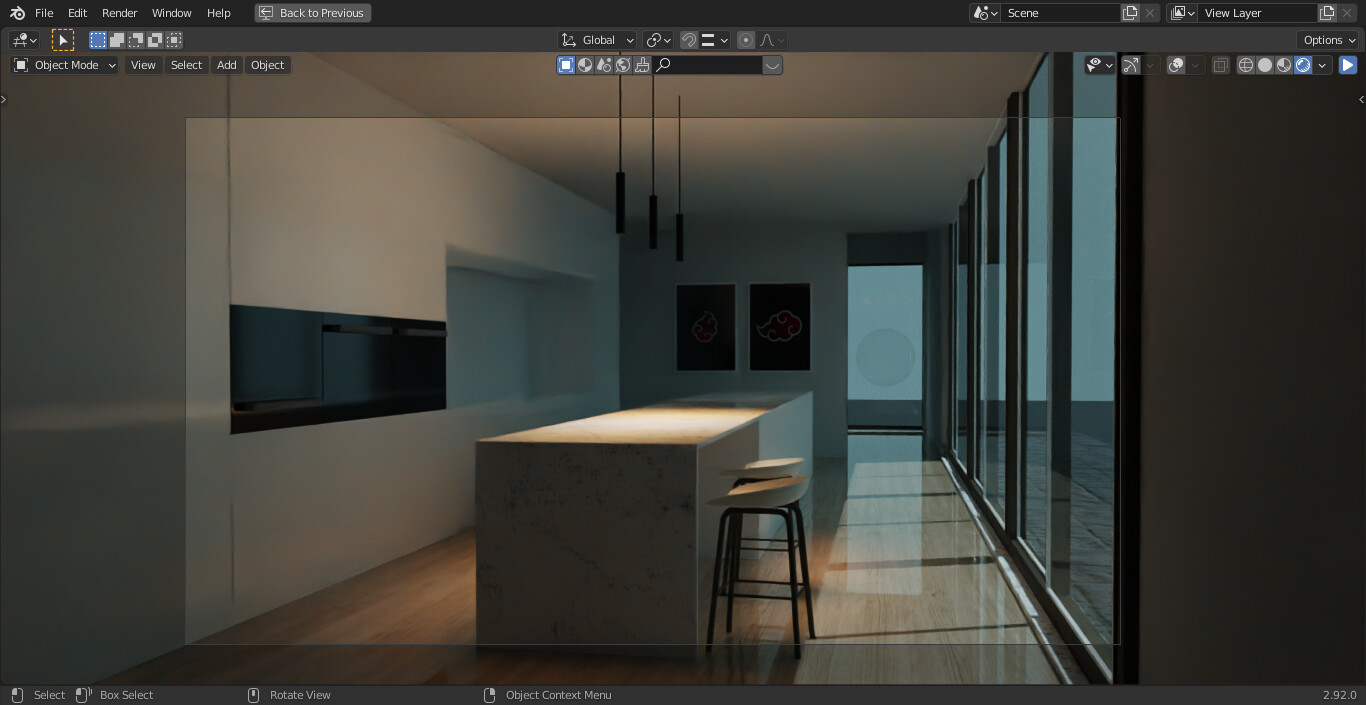This screenshot has height=705, width=1366.
Task: Open the Render menu
Action: 119,13
